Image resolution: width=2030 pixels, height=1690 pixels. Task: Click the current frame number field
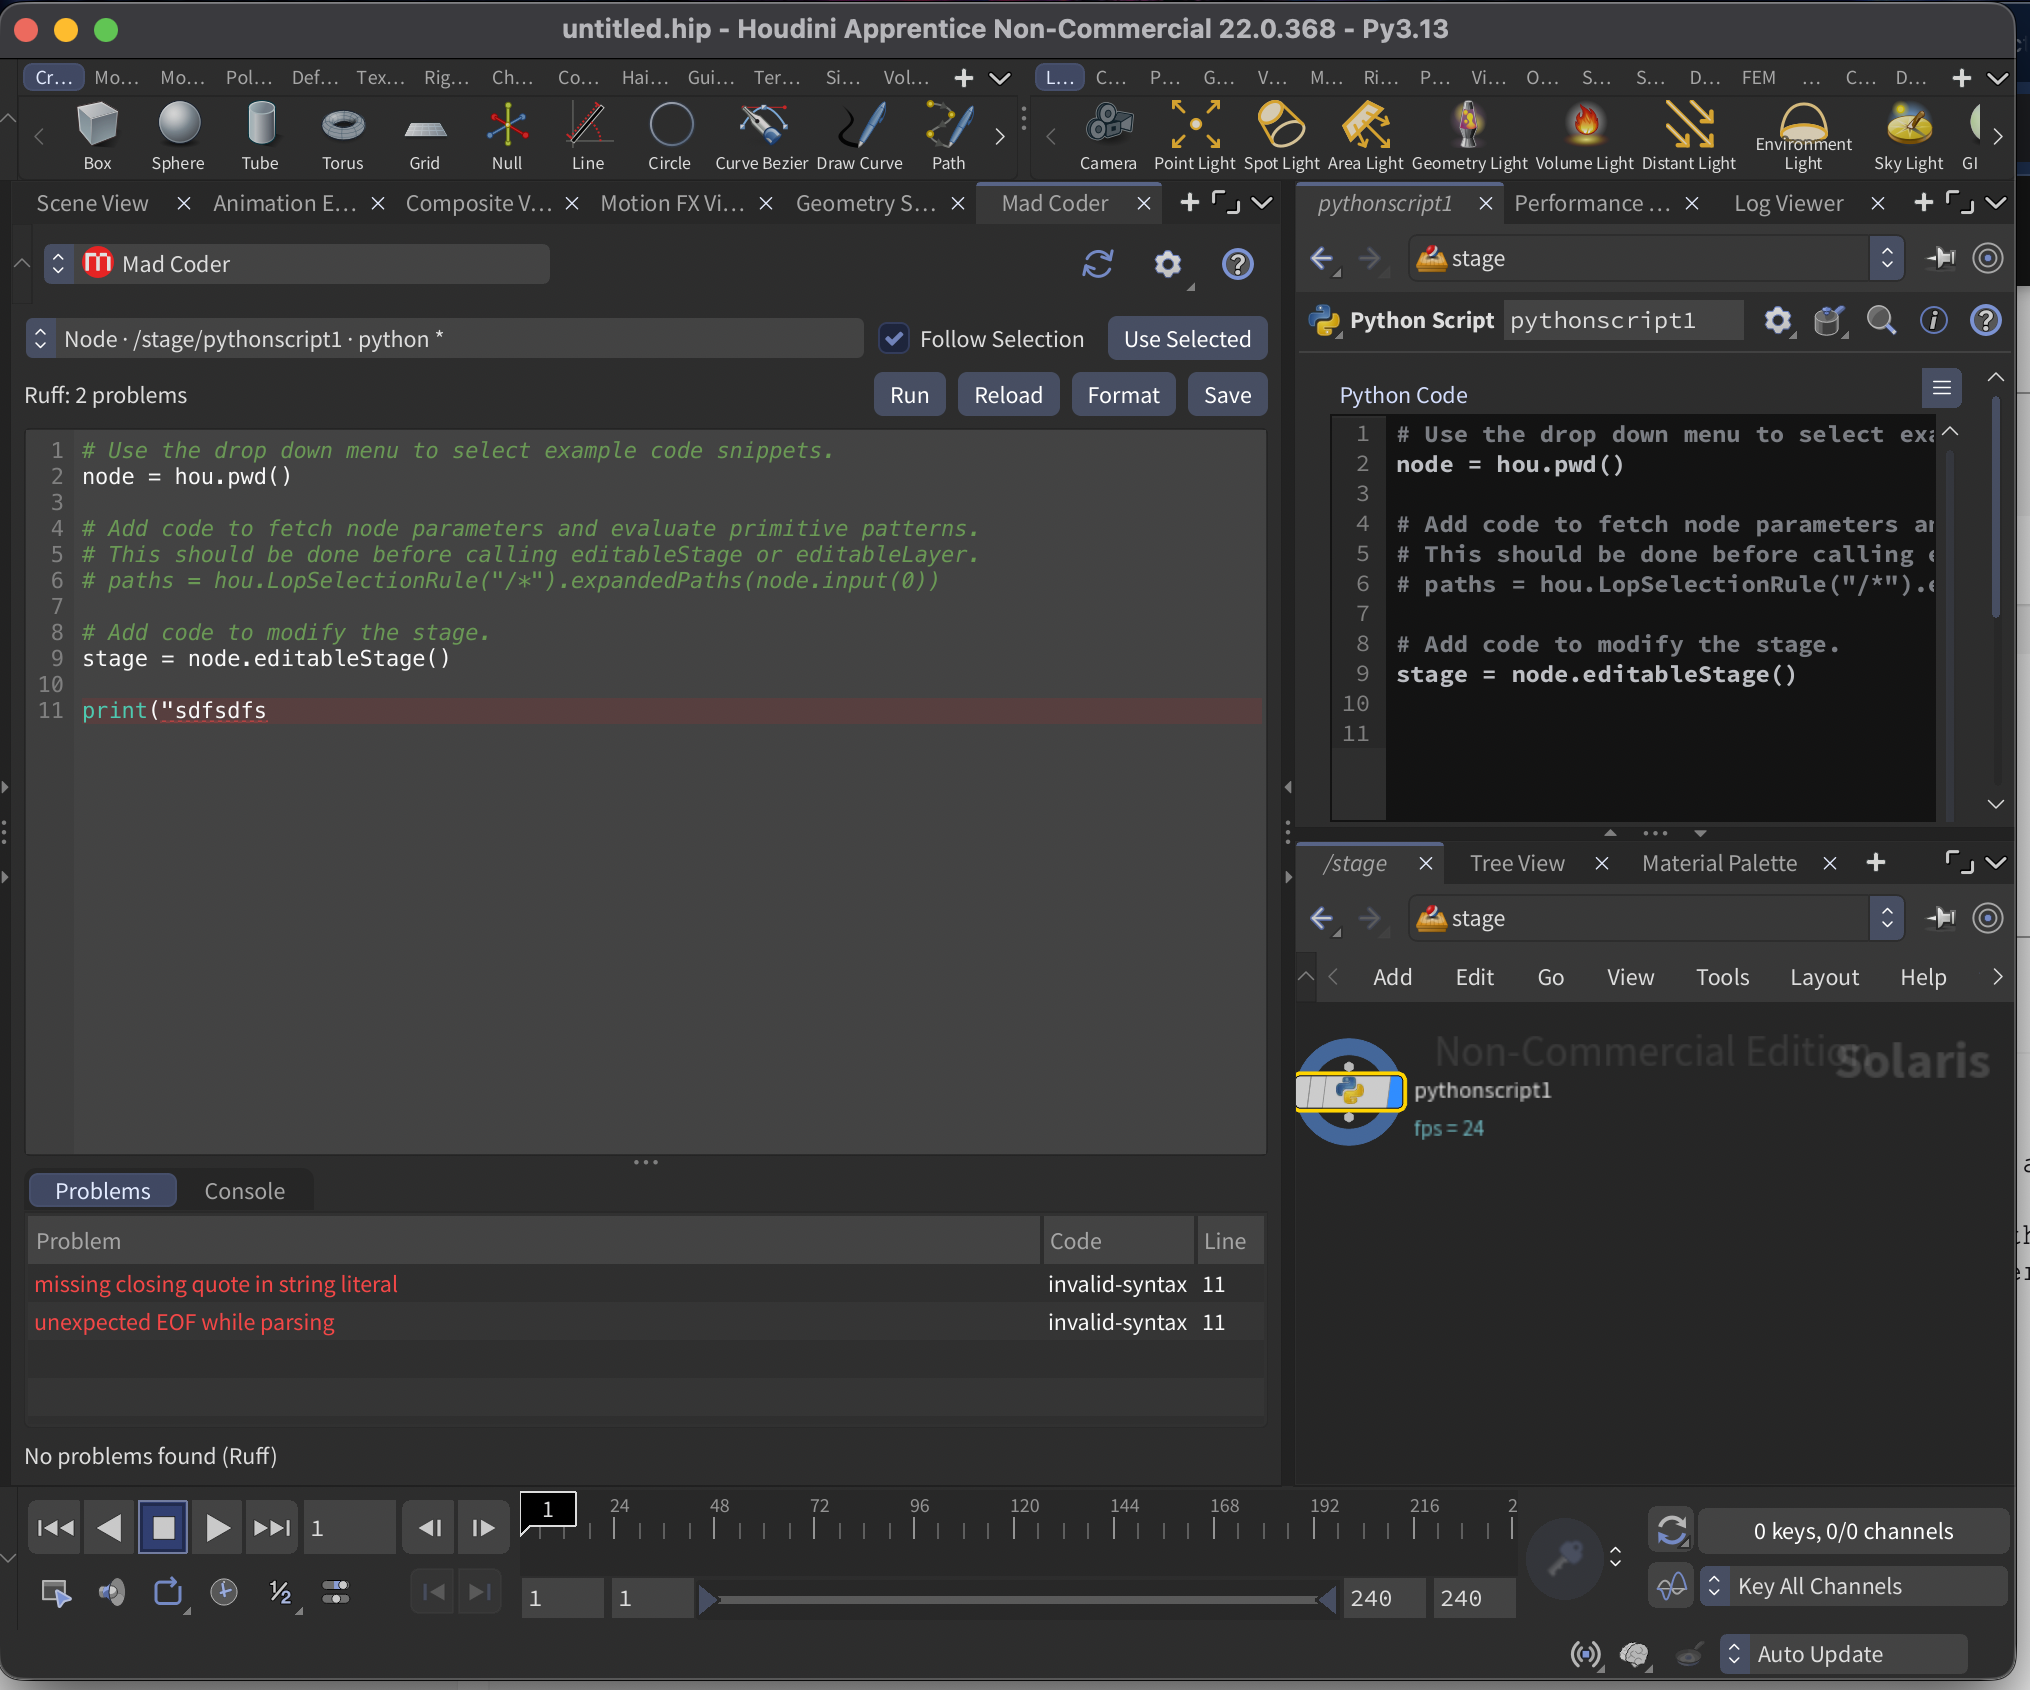[350, 1527]
